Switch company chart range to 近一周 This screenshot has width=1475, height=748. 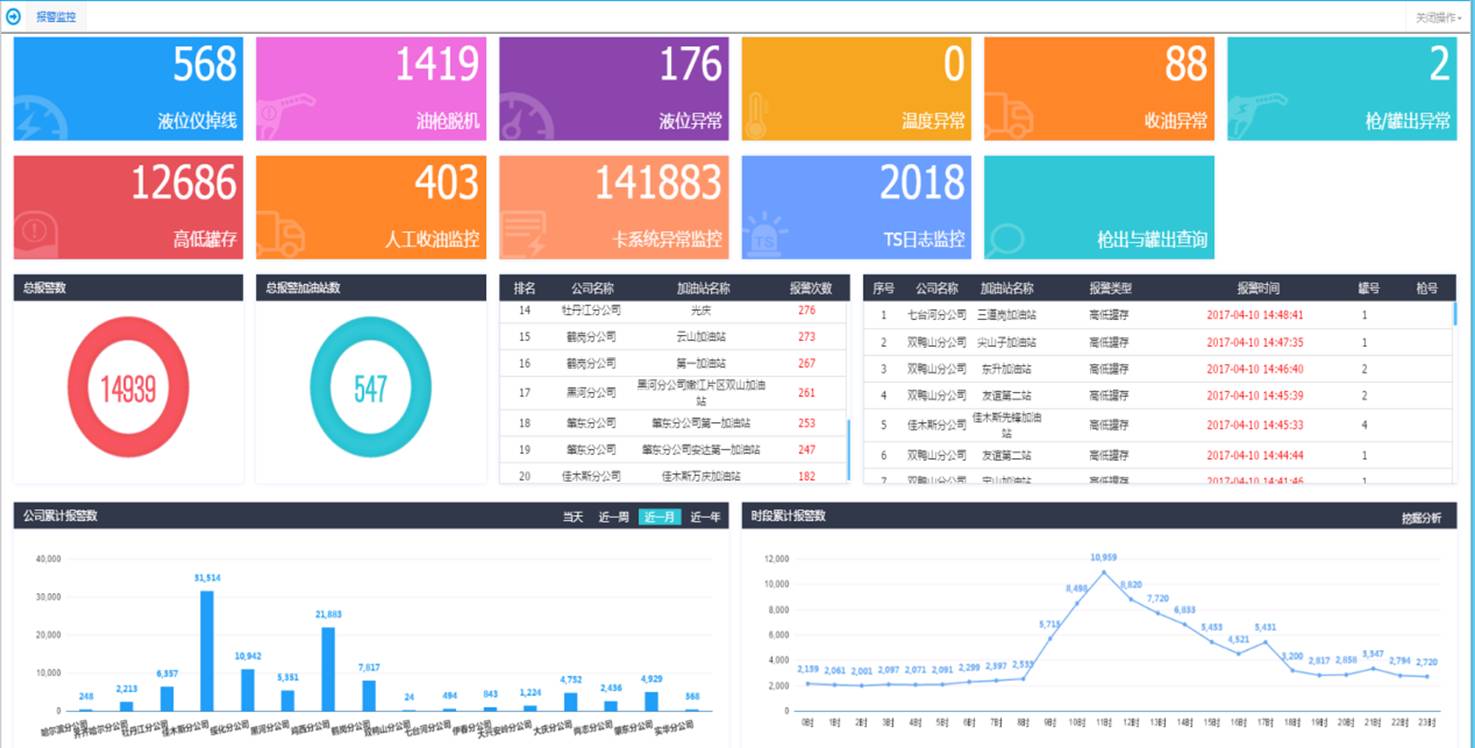coord(613,517)
